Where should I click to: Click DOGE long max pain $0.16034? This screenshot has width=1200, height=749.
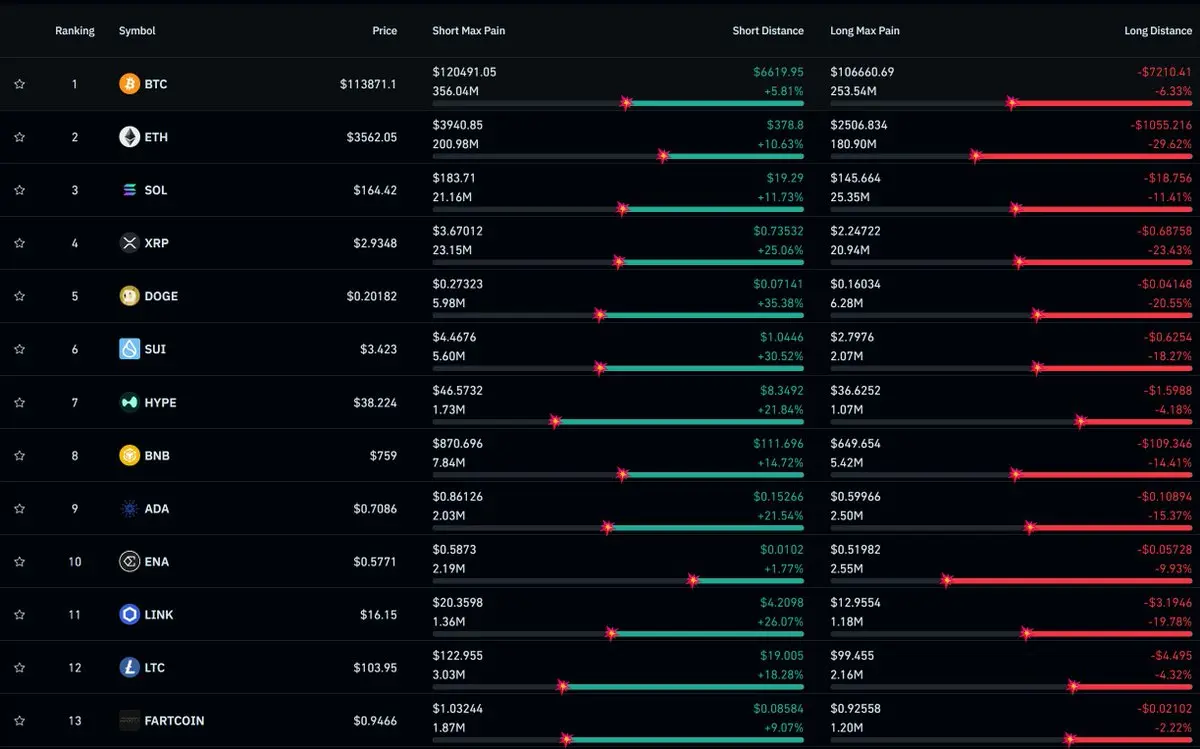point(857,284)
